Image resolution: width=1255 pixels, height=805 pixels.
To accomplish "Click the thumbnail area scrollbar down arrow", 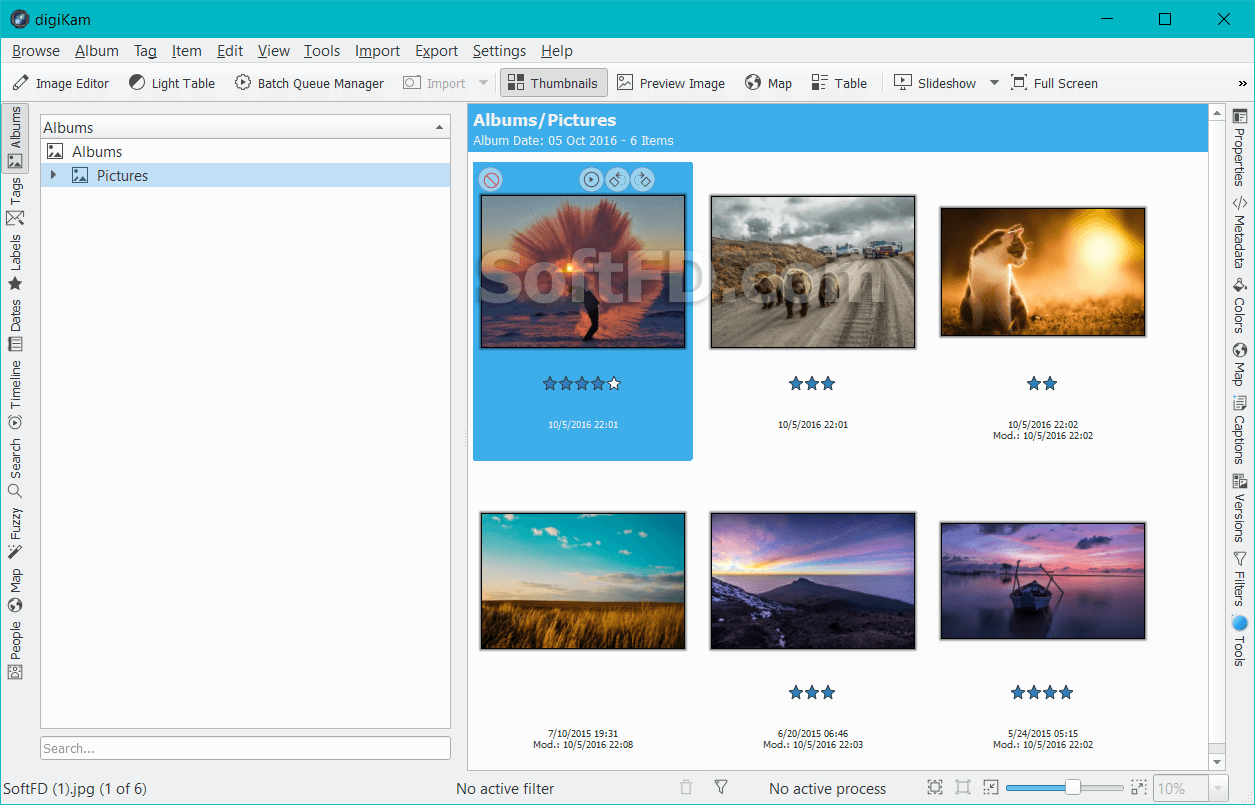I will point(1217,762).
